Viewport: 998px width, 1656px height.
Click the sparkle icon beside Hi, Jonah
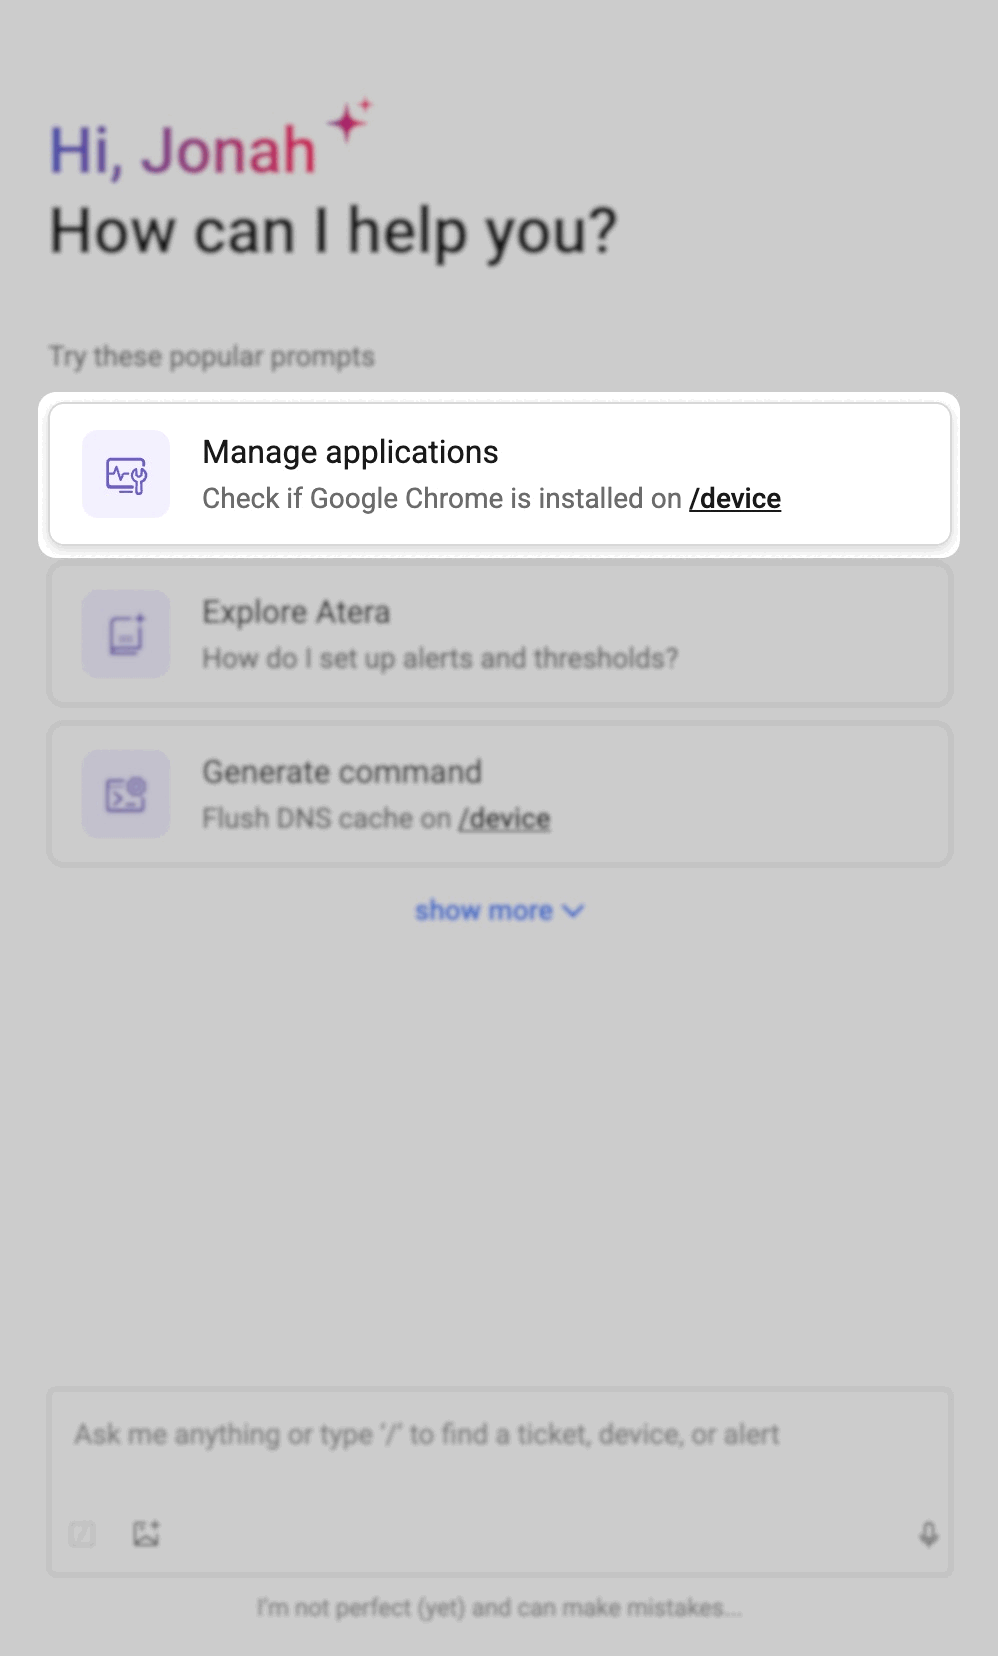tap(349, 121)
